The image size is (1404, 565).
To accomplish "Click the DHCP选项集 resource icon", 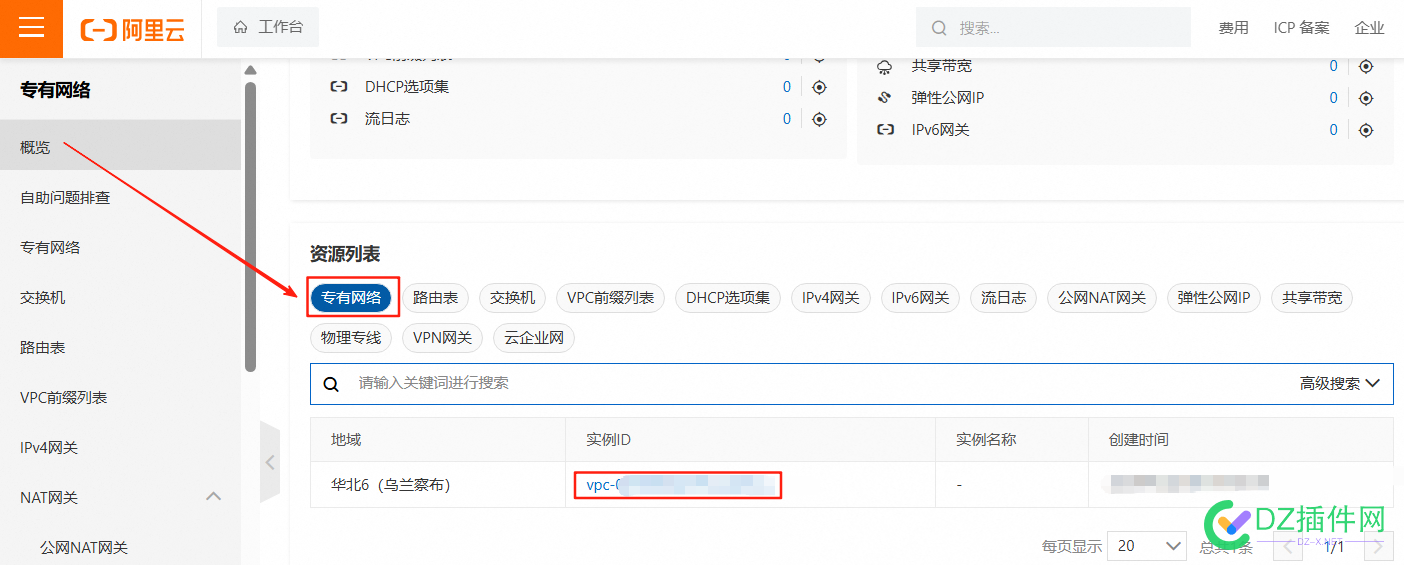I will point(339,87).
